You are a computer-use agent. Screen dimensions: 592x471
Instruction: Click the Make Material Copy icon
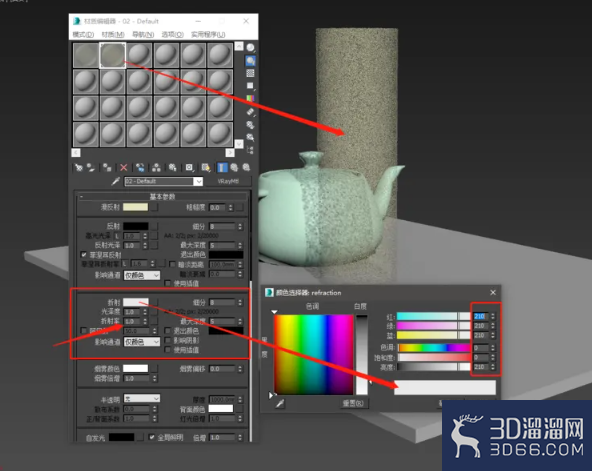[140, 168]
